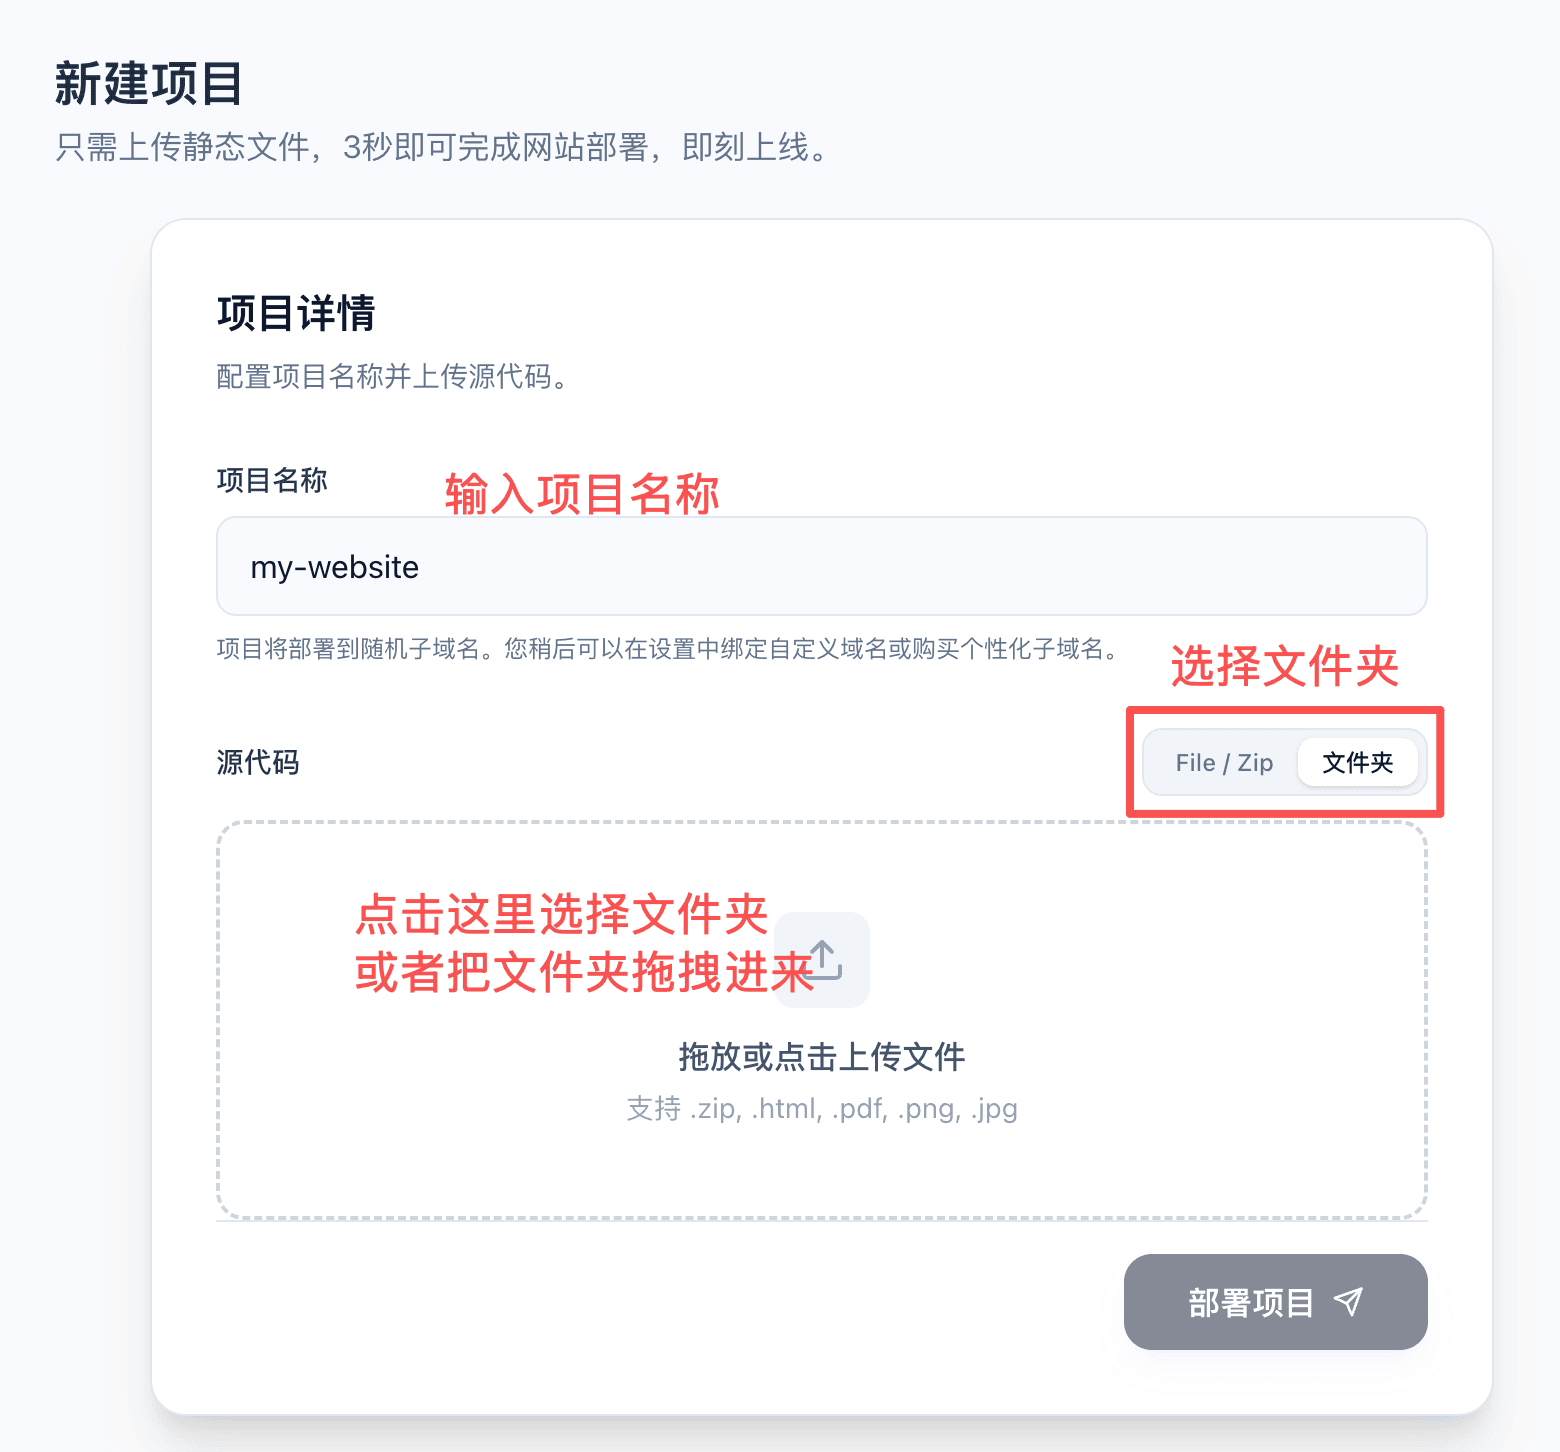Click the 项目名称 field label

[272, 480]
